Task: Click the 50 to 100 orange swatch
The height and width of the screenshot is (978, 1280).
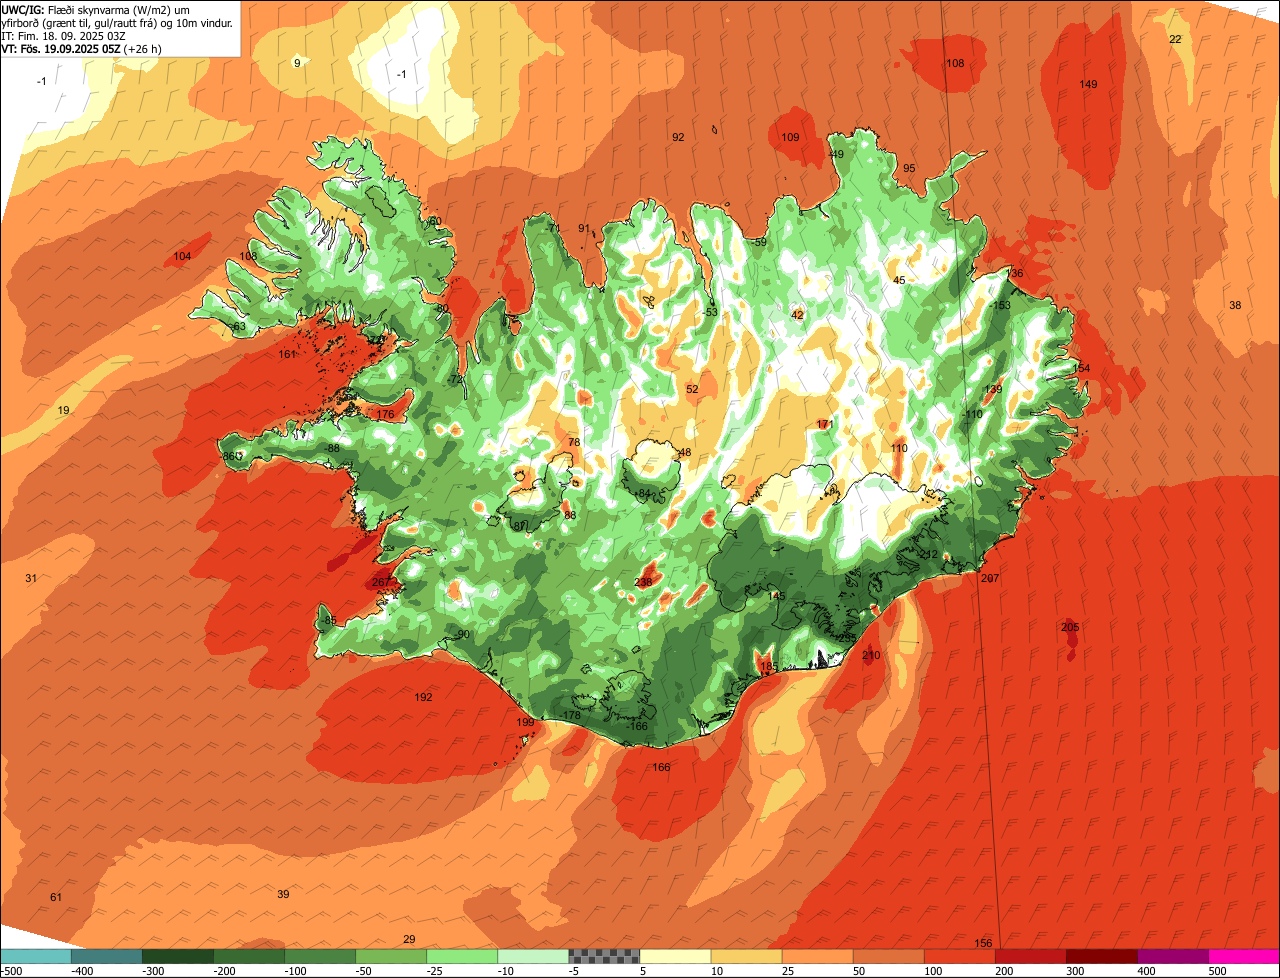Action: click(x=888, y=956)
